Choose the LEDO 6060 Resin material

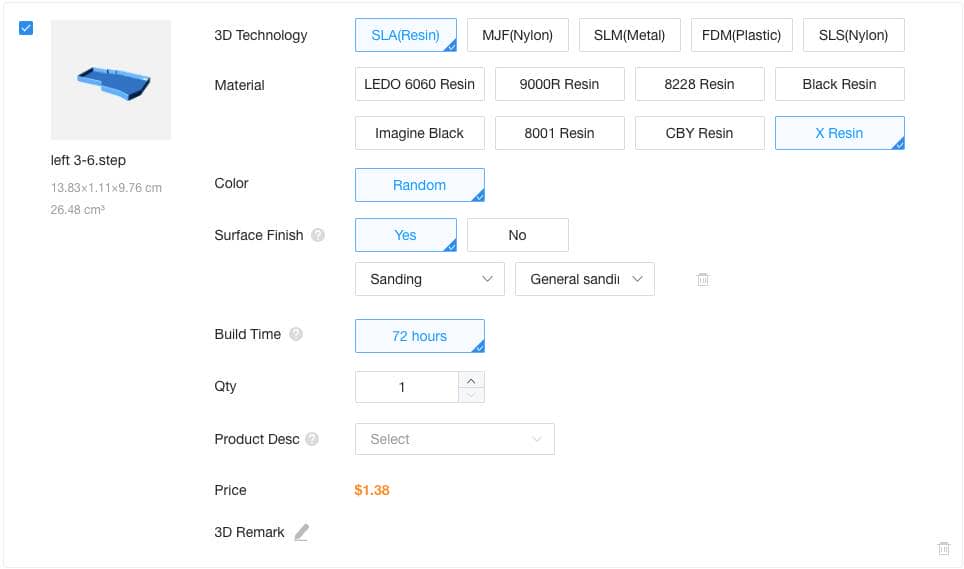pos(419,84)
